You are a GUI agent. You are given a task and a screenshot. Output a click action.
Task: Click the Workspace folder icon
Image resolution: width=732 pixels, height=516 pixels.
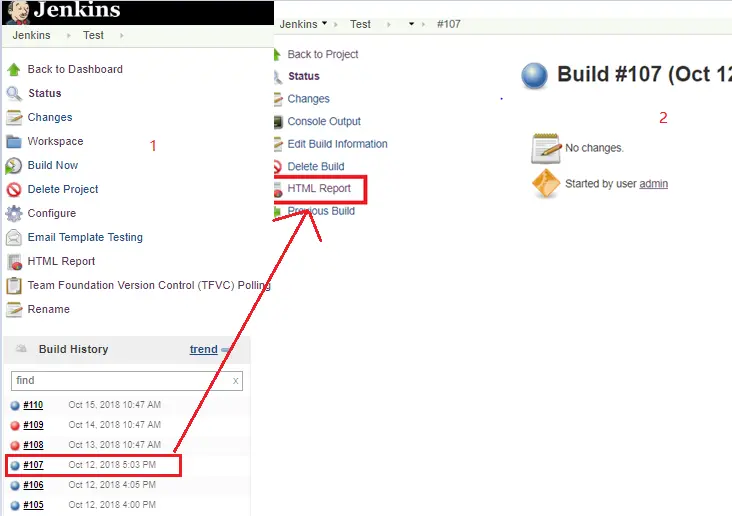(14, 141)
